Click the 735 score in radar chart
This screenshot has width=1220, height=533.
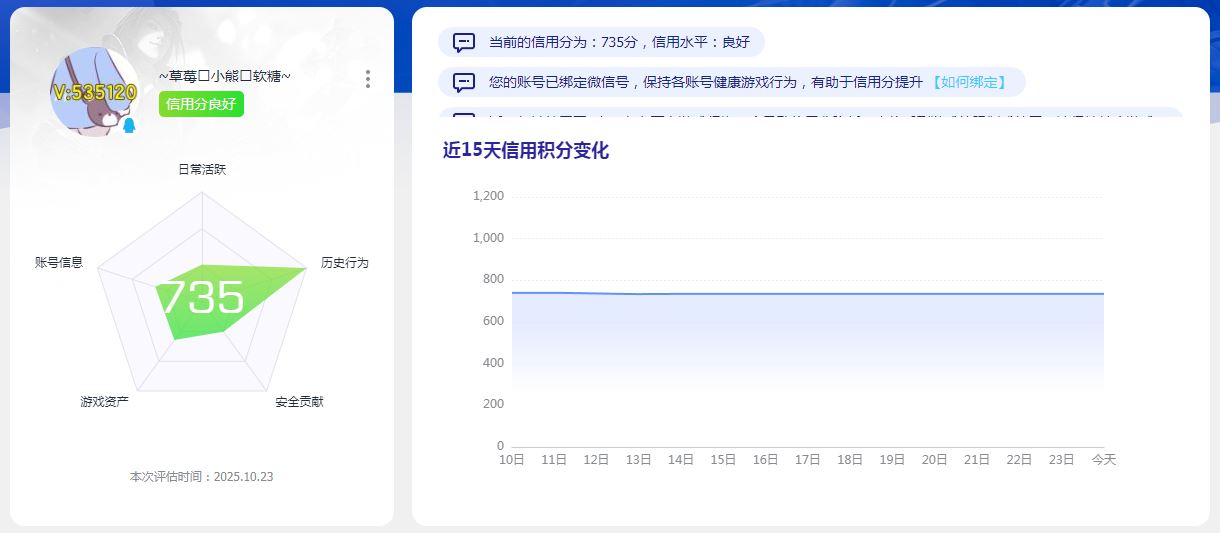click(201, 297)
